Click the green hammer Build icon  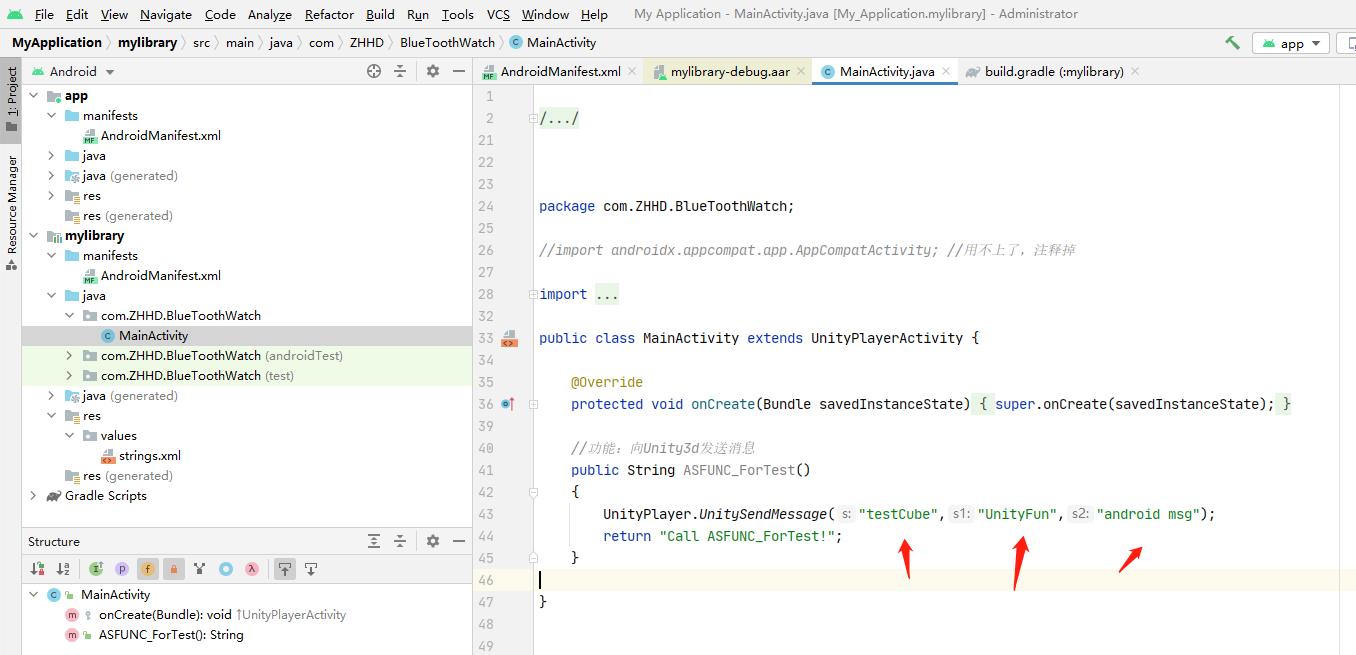click(x=1232, y=43)
